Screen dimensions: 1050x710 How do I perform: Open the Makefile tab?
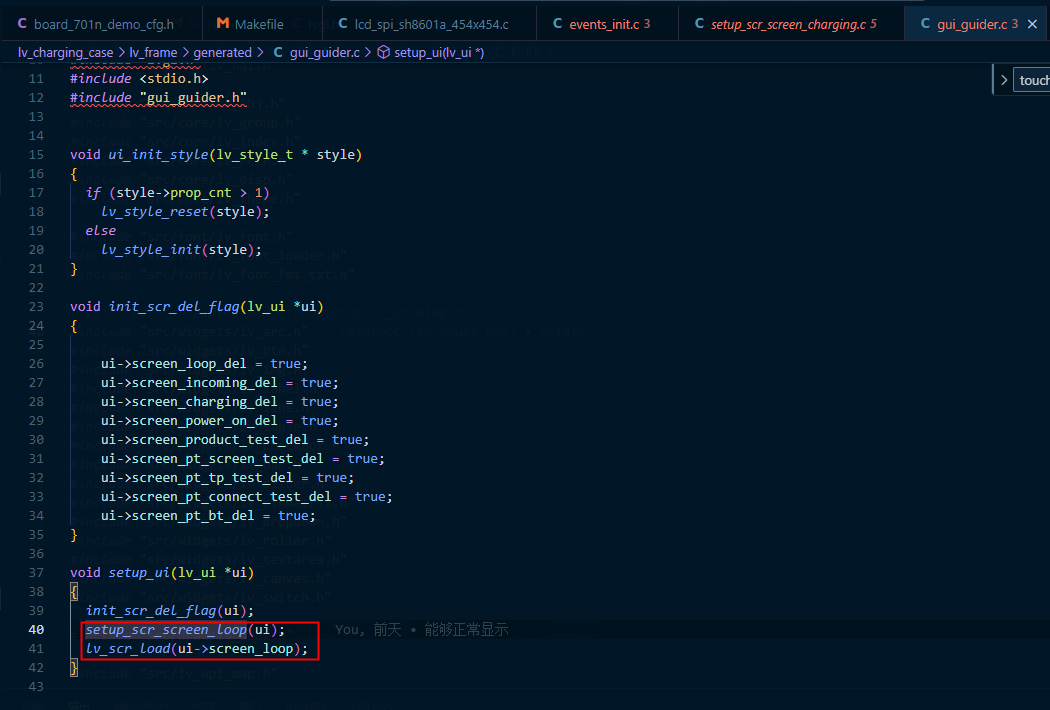click(262, 23)
